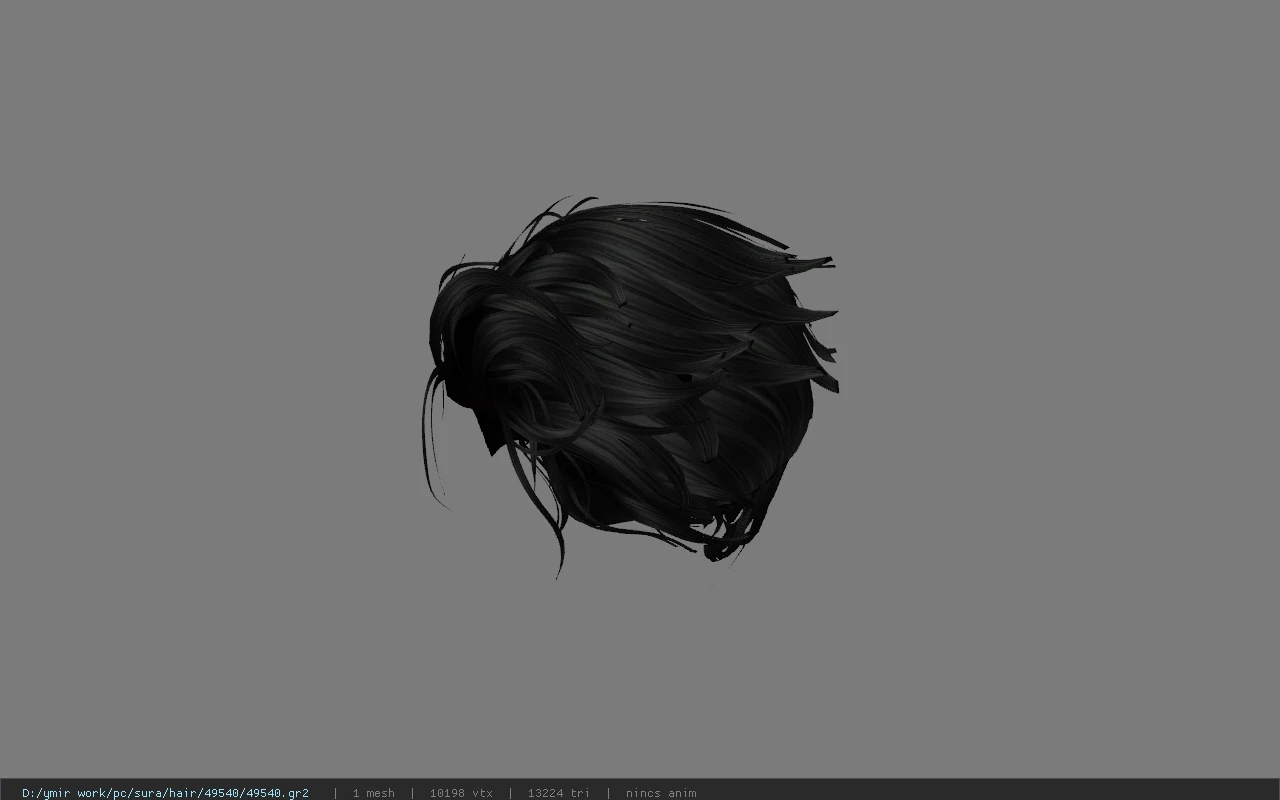1280x800 pixels.
Task: Click the 'nincs anim' status entry
Action: pyautogui.click(x=661, y=793)
